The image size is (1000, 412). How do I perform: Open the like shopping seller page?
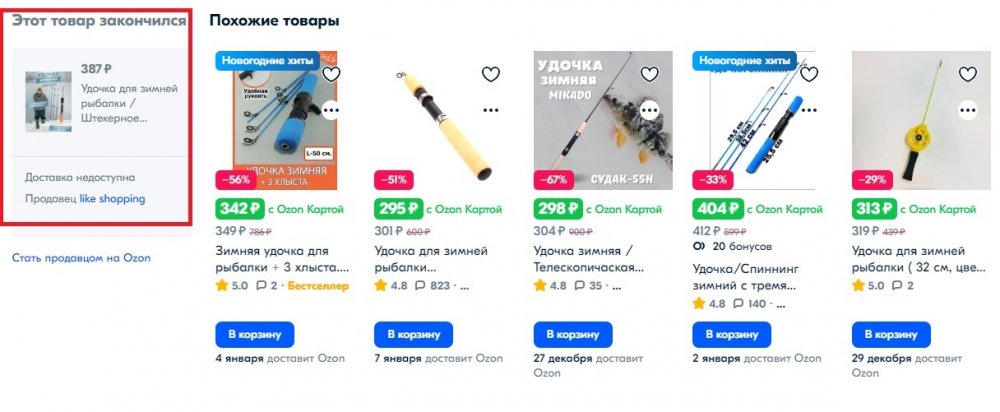point(112,198)
